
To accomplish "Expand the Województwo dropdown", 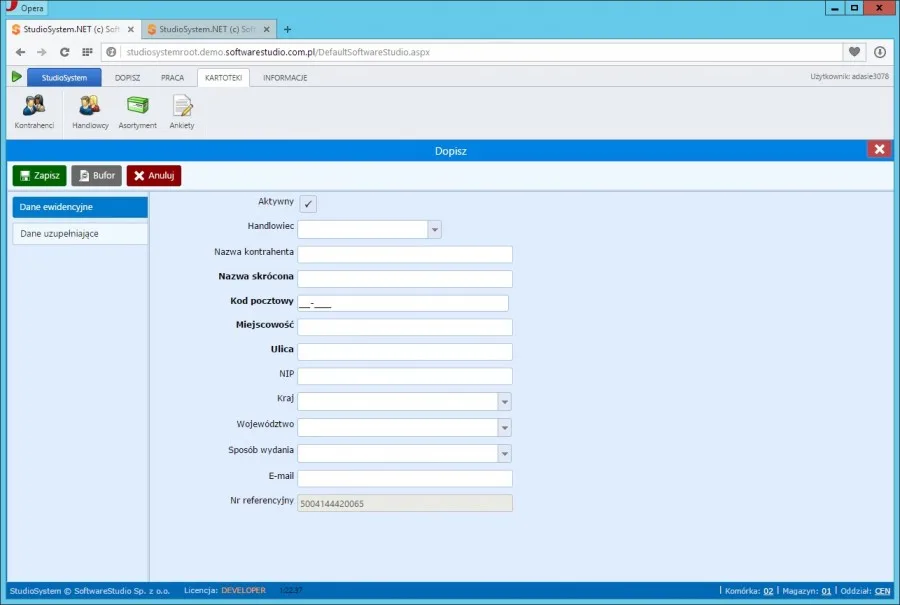I will [x=505, y=428].
